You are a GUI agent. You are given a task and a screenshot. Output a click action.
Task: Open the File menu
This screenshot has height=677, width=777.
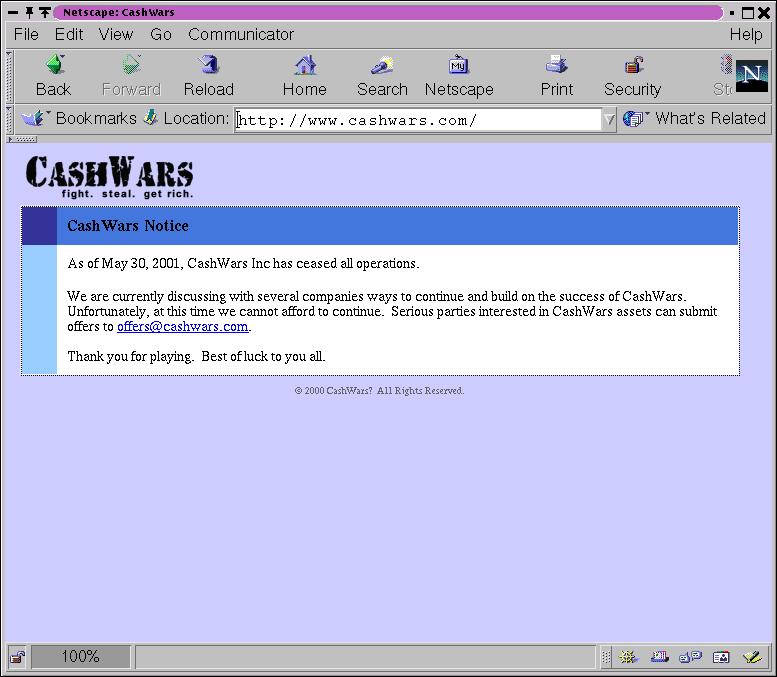pyautogui.click(x=26, y=34)
